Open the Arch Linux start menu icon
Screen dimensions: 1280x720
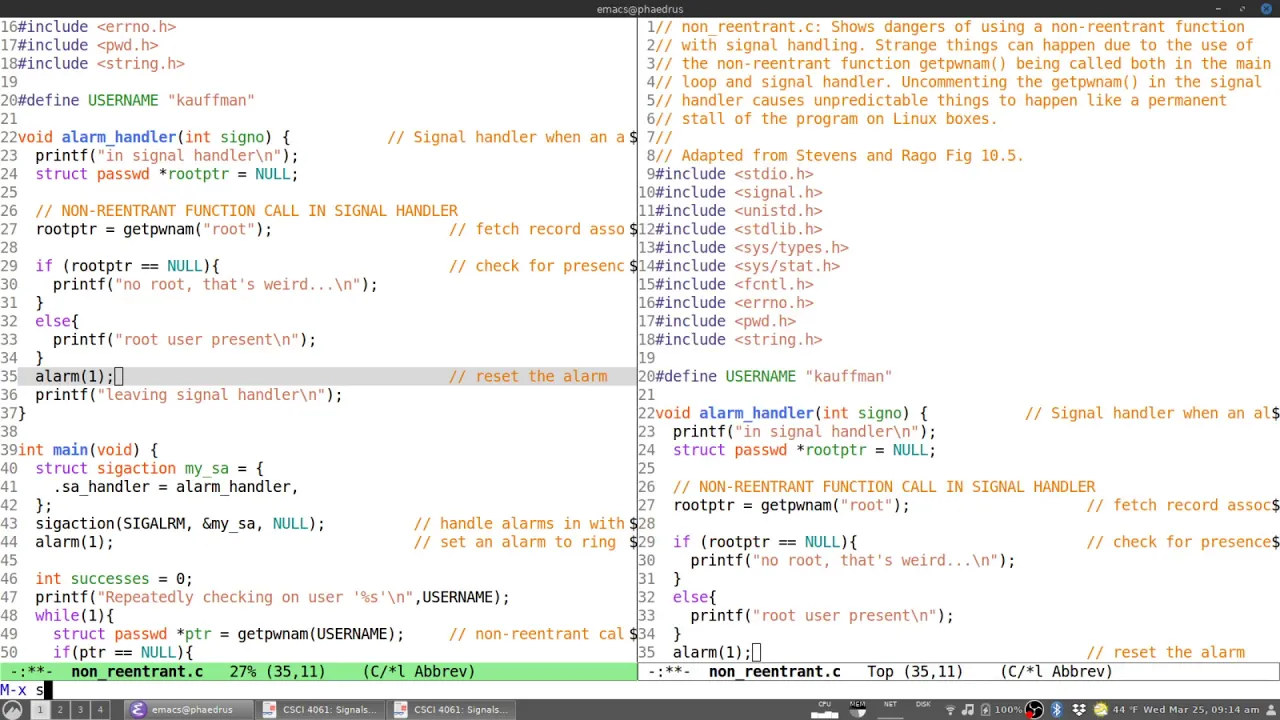(x=13, y=710)
